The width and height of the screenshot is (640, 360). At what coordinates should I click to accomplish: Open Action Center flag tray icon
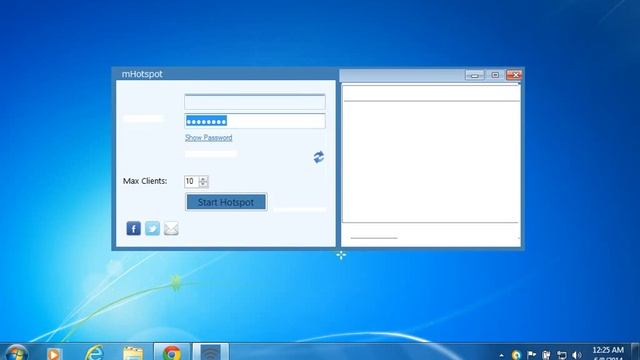click(531, 355)
